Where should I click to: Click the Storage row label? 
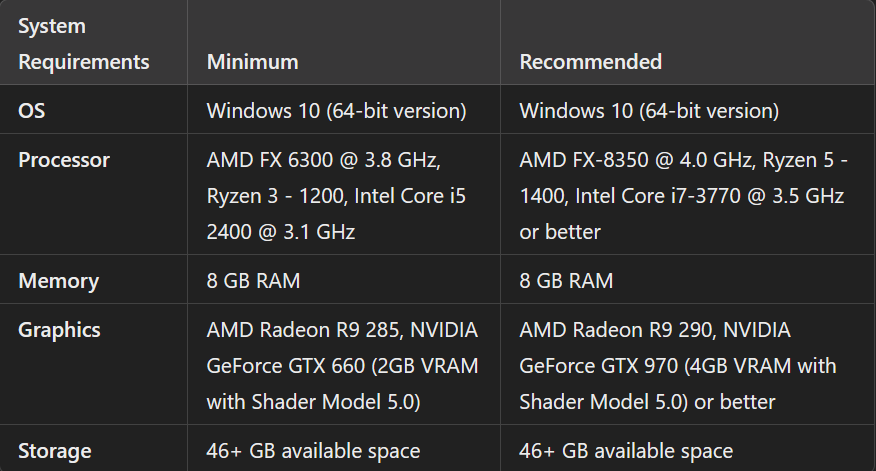point(55,451)
